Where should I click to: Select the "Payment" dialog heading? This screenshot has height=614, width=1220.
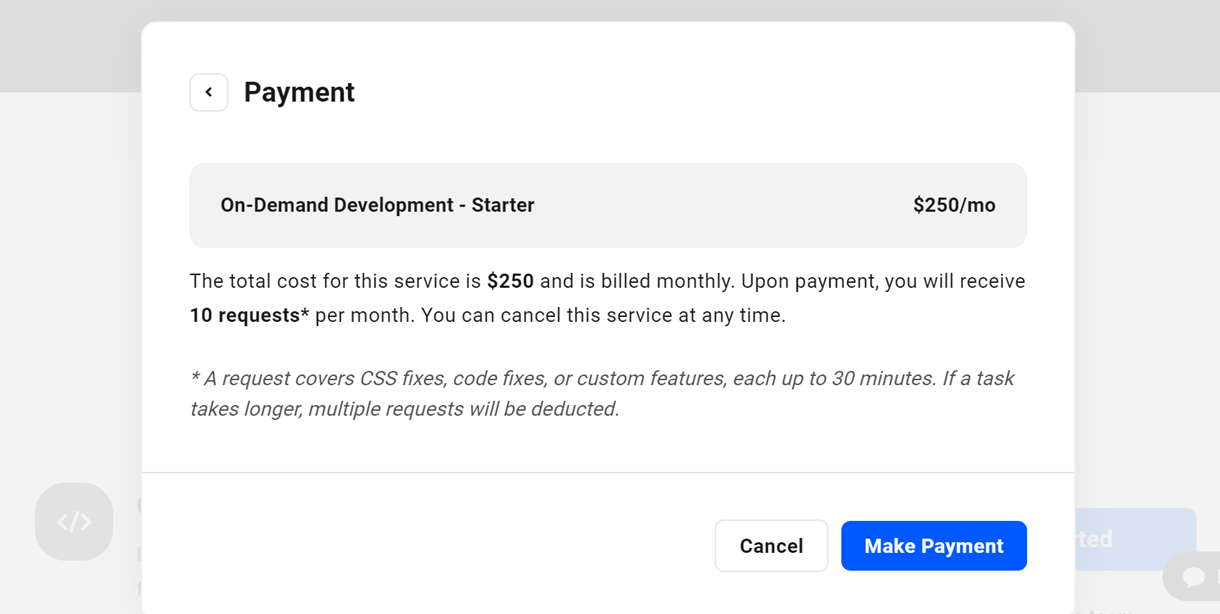299,92
